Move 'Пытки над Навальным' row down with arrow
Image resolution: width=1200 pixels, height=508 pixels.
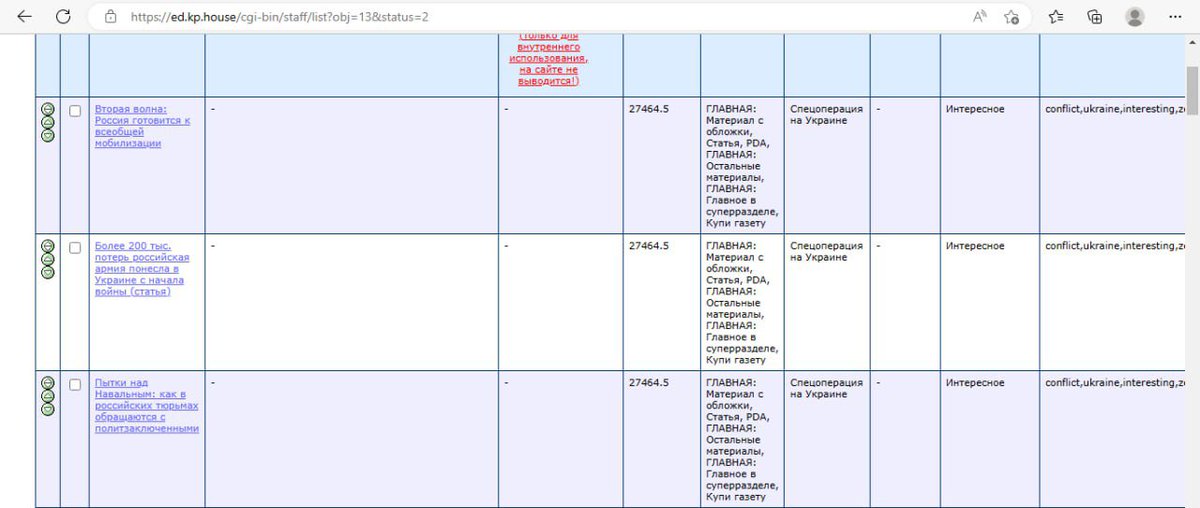click(x=47, y=408)
